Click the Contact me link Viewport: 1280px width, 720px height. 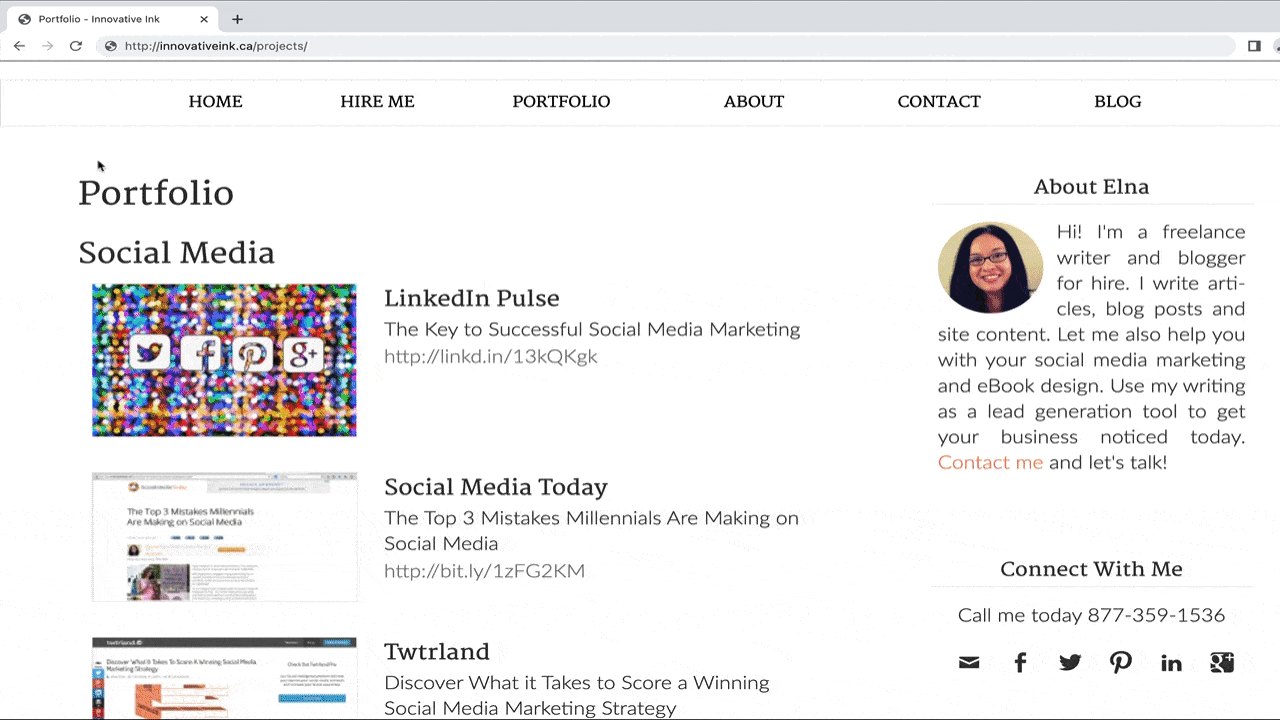click(990, 463)
